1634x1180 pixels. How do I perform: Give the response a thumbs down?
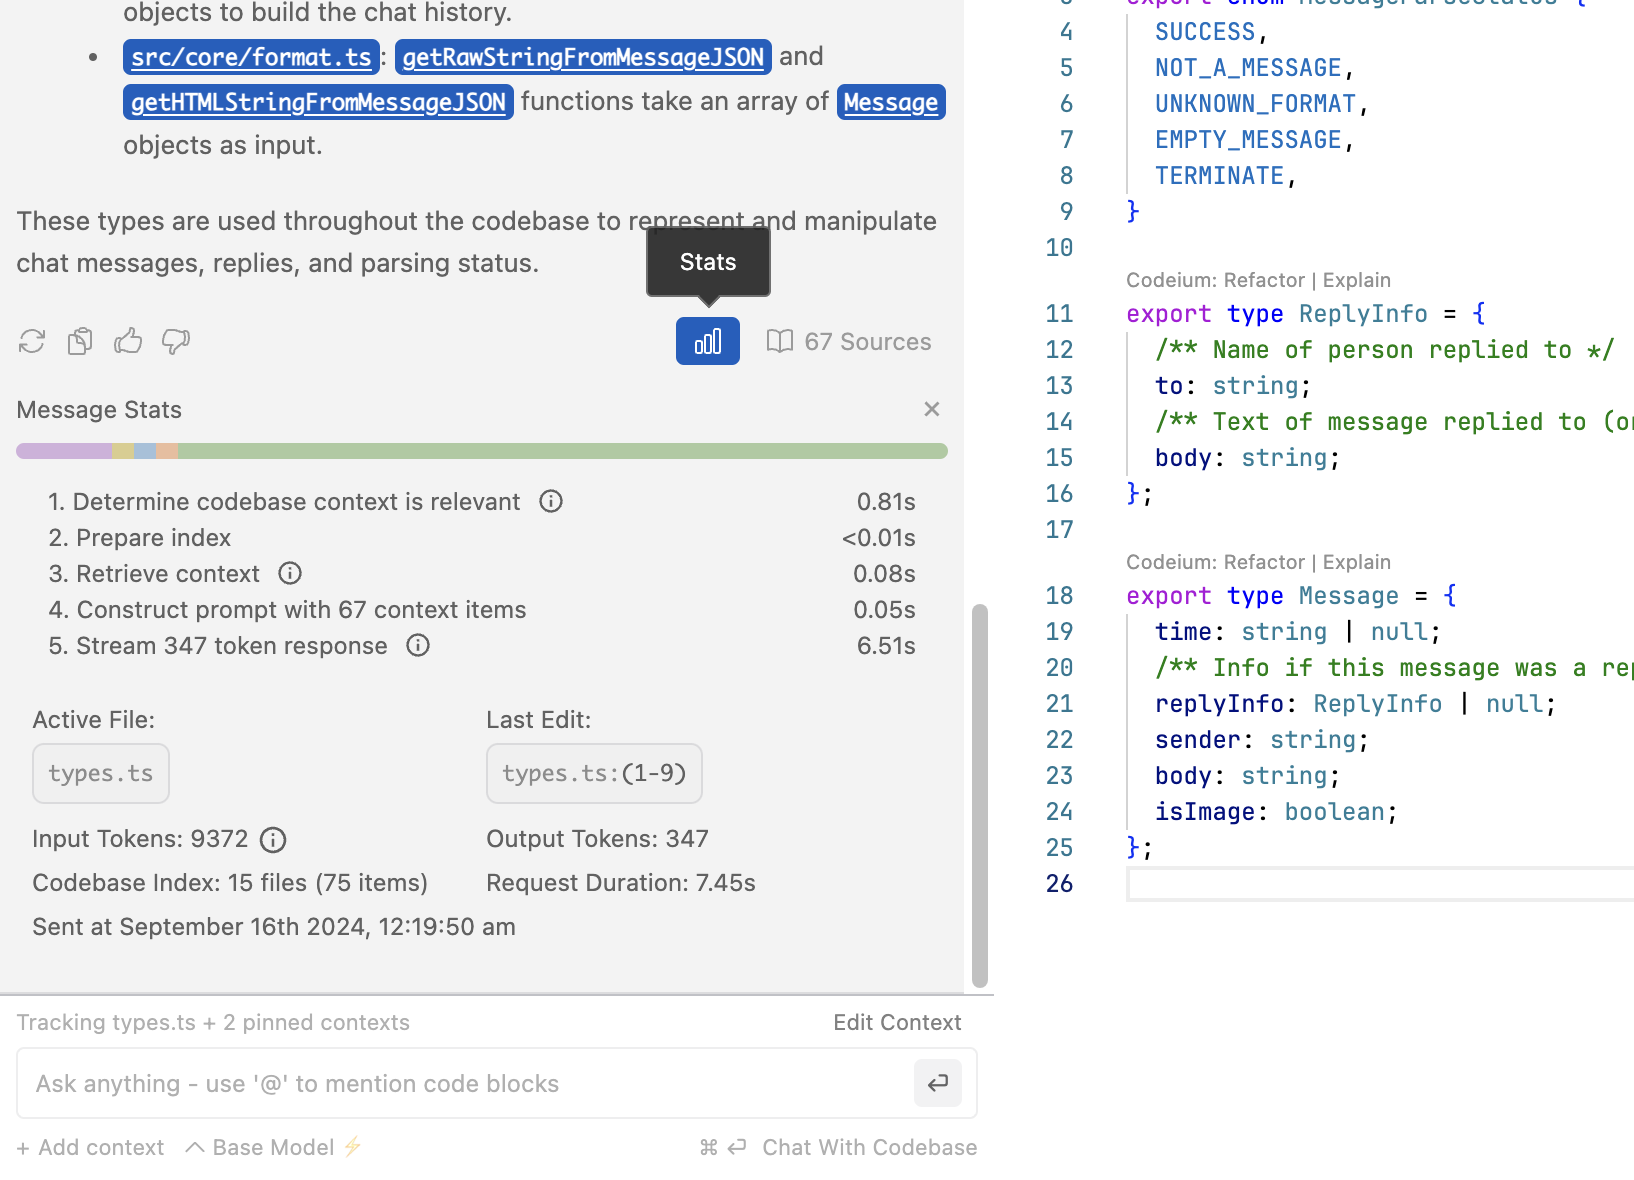pyautogui.click(x=176, y=341)
